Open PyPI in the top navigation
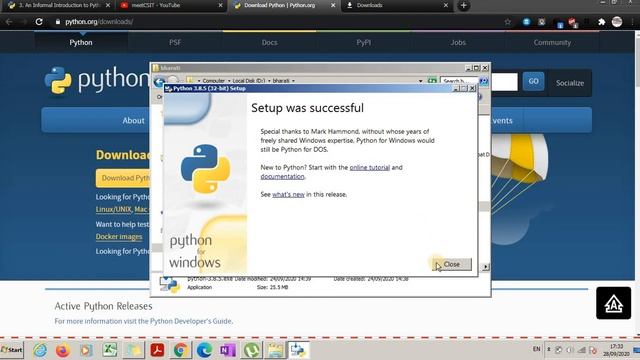 pos(364,42)
